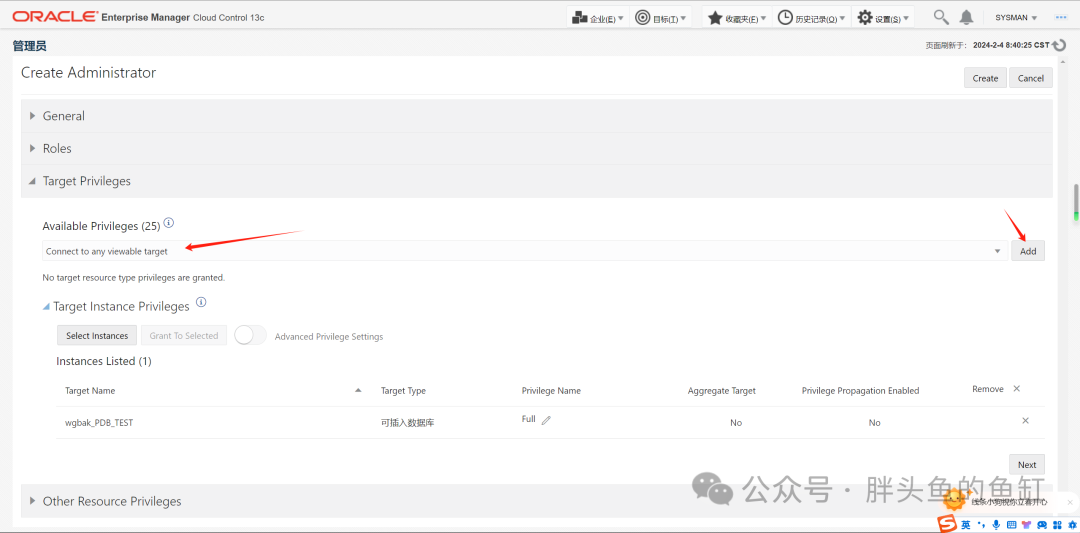Click Add button next to privileges dropdown

(1028, 251)
